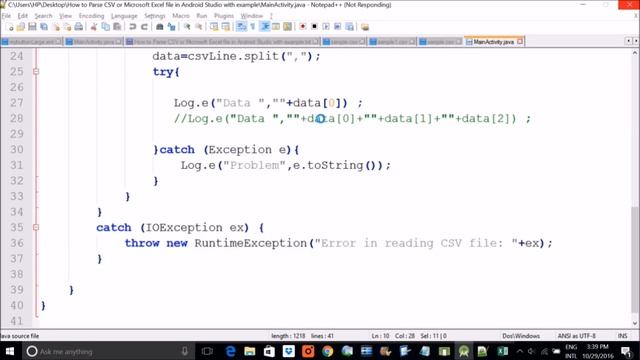Click the tab list right arrow
The height and width of the screenshot is (360, 640).
(636, 41)
